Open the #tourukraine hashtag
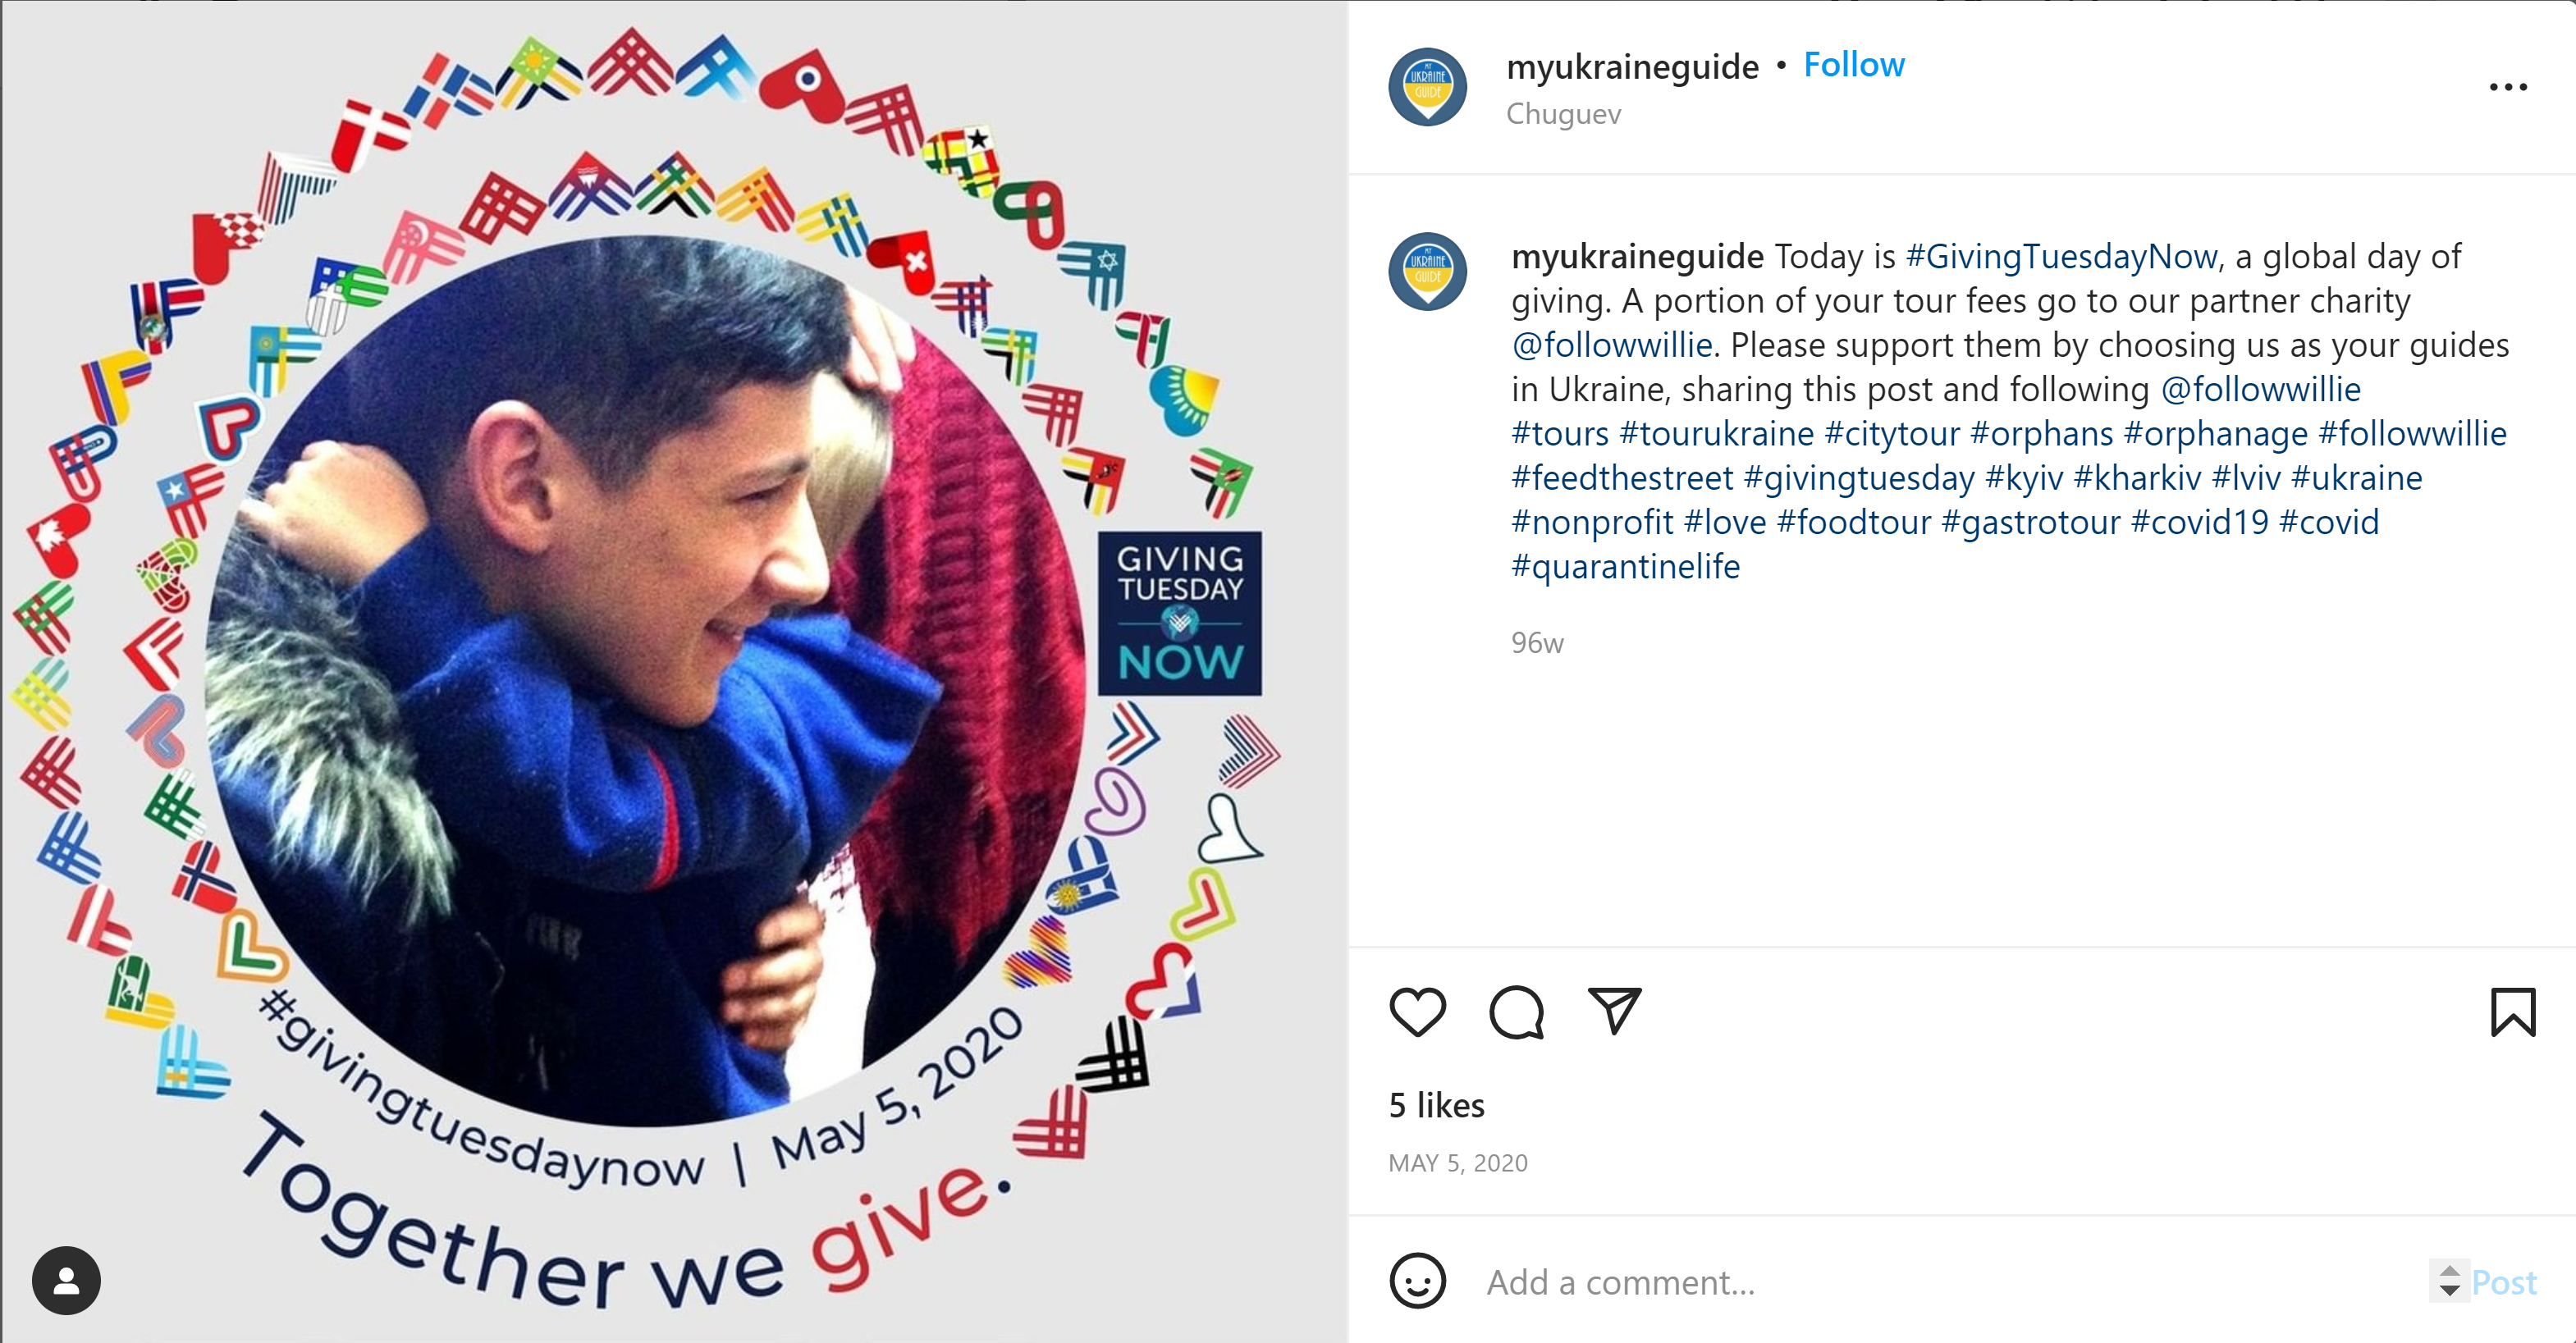This screenshot has width=2576, height=1343. click(1716, 434)
